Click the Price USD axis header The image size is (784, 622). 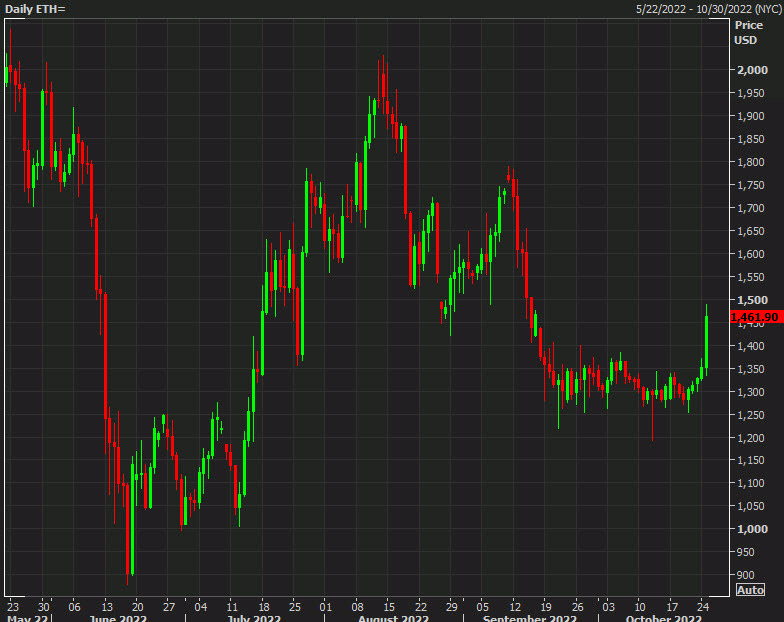pos(747,32)
